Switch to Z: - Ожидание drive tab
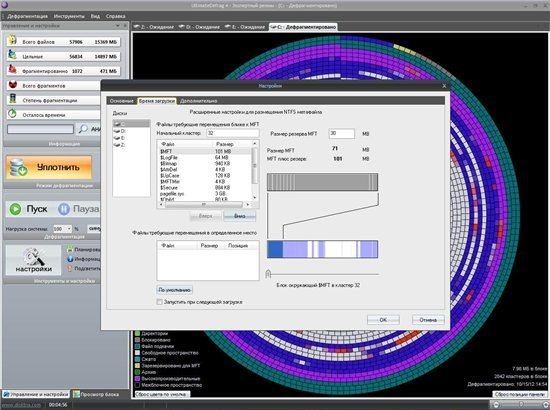Image resolution: width=550 pixels, height=410 pixels. 154,27
